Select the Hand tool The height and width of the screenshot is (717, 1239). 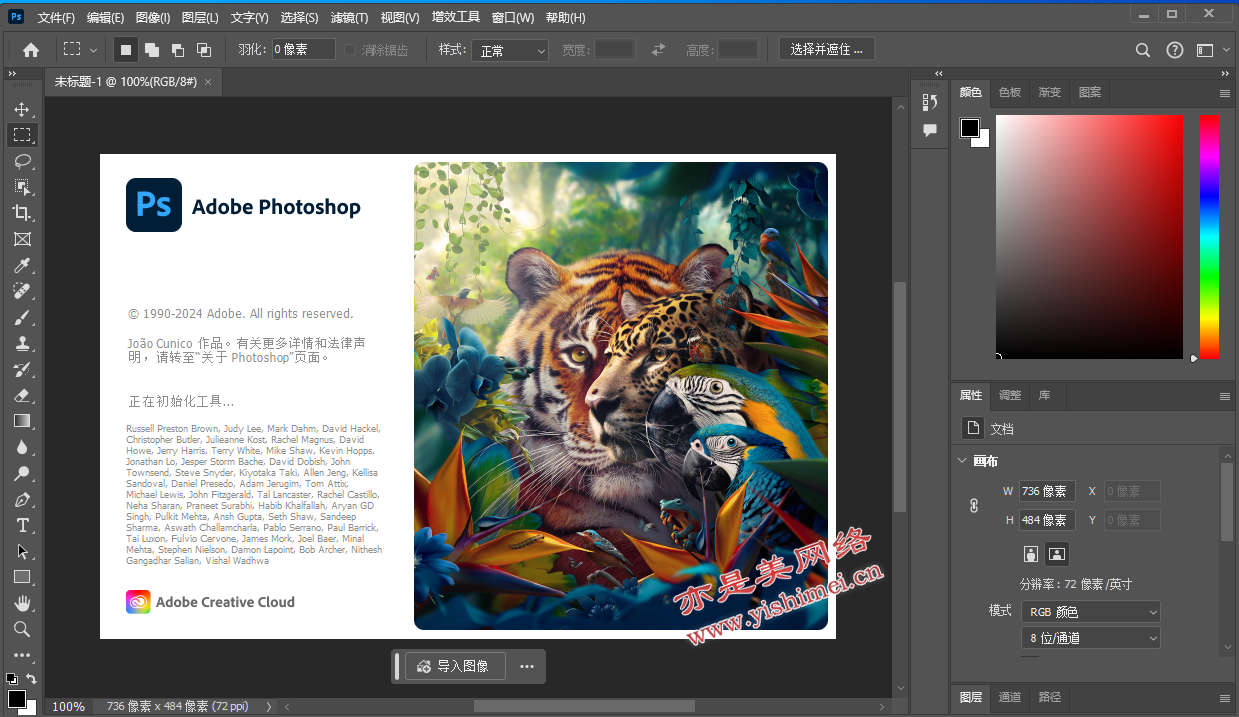tap(22, 603)
